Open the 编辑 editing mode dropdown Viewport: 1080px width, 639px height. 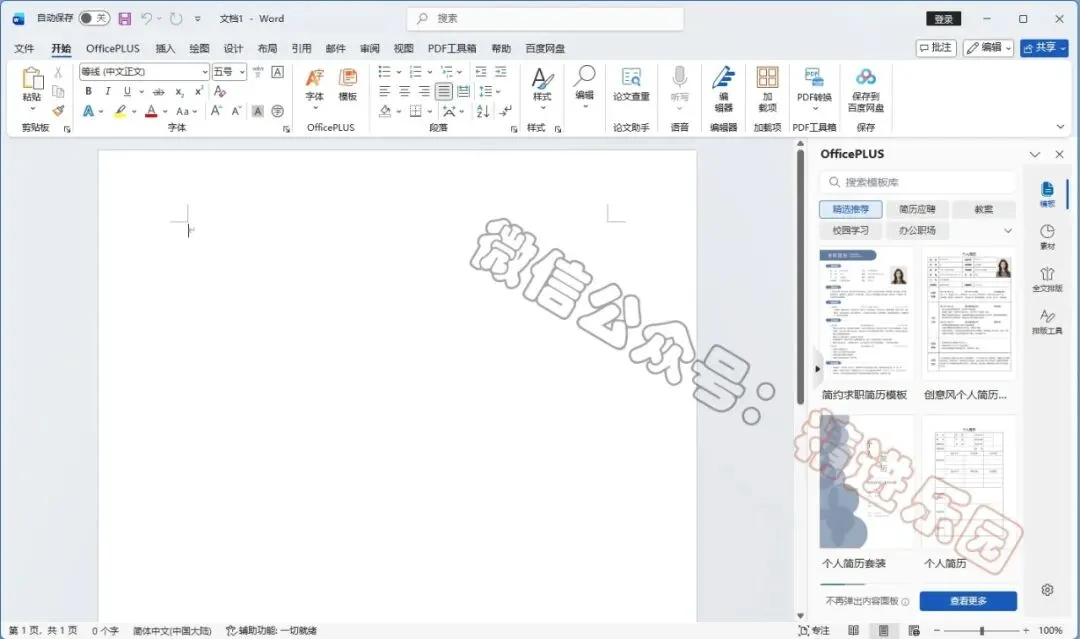click(x=988, y=48)
